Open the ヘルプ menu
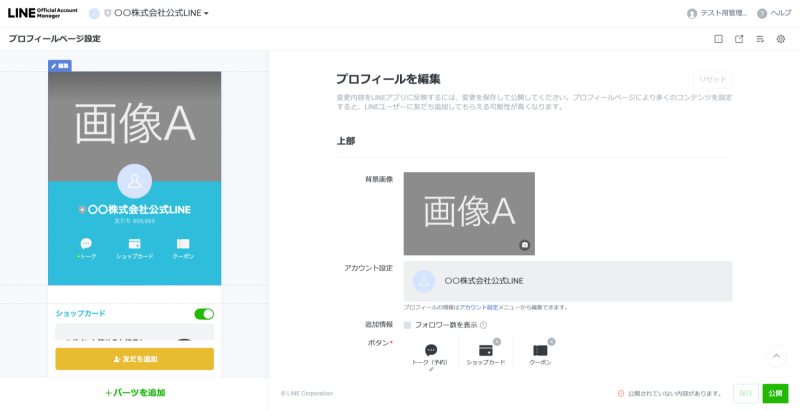800x410 pixels. (774, 13)
